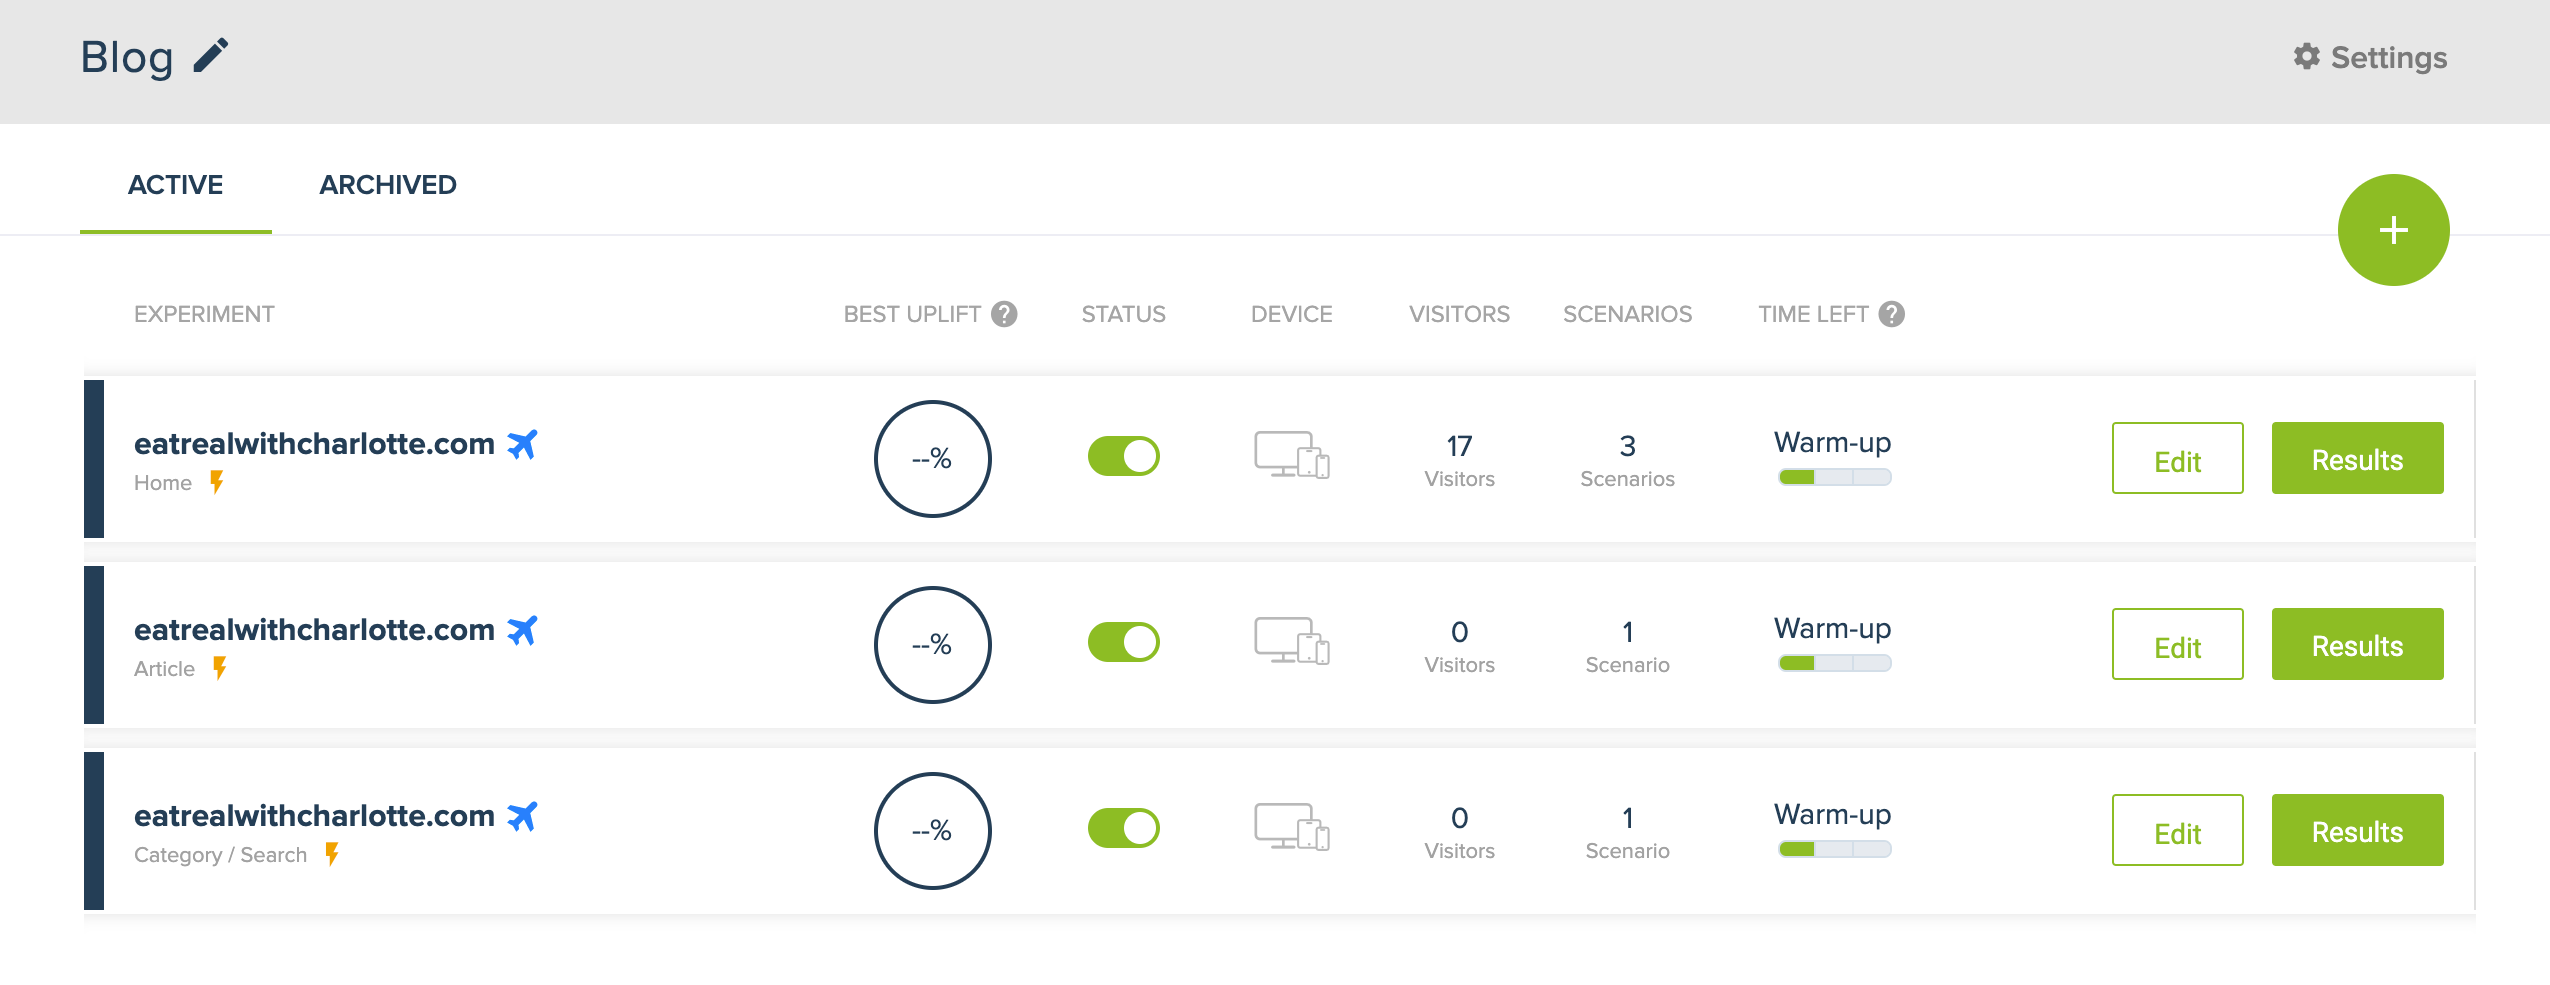Click Edit for the Category / Search experiment
The image size is (2550, 985).
(2177, 830)
